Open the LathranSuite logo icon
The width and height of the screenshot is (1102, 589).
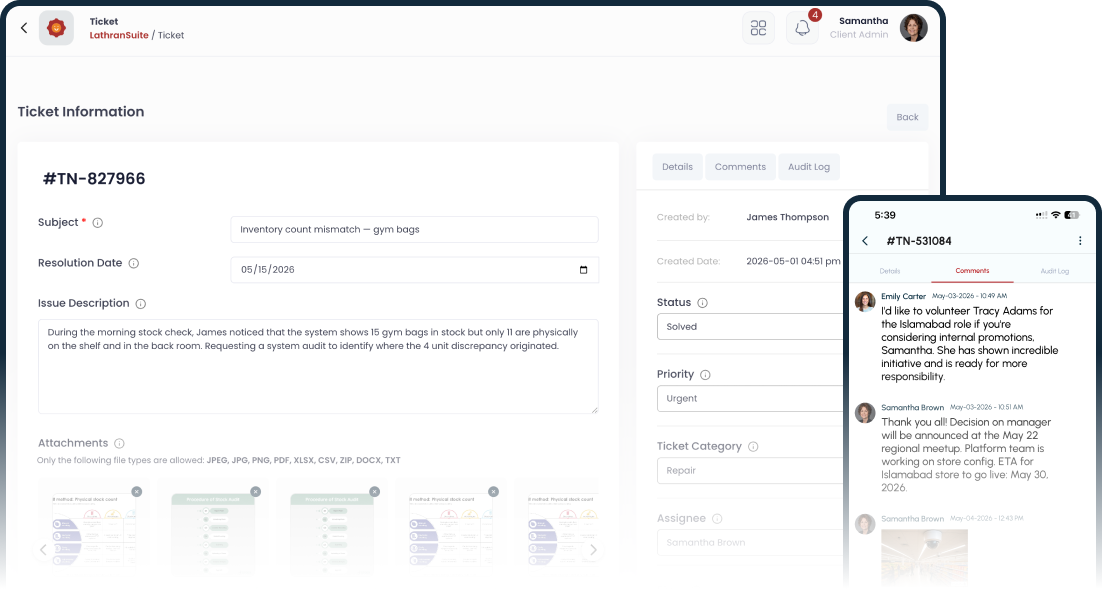tap(56, 28)
